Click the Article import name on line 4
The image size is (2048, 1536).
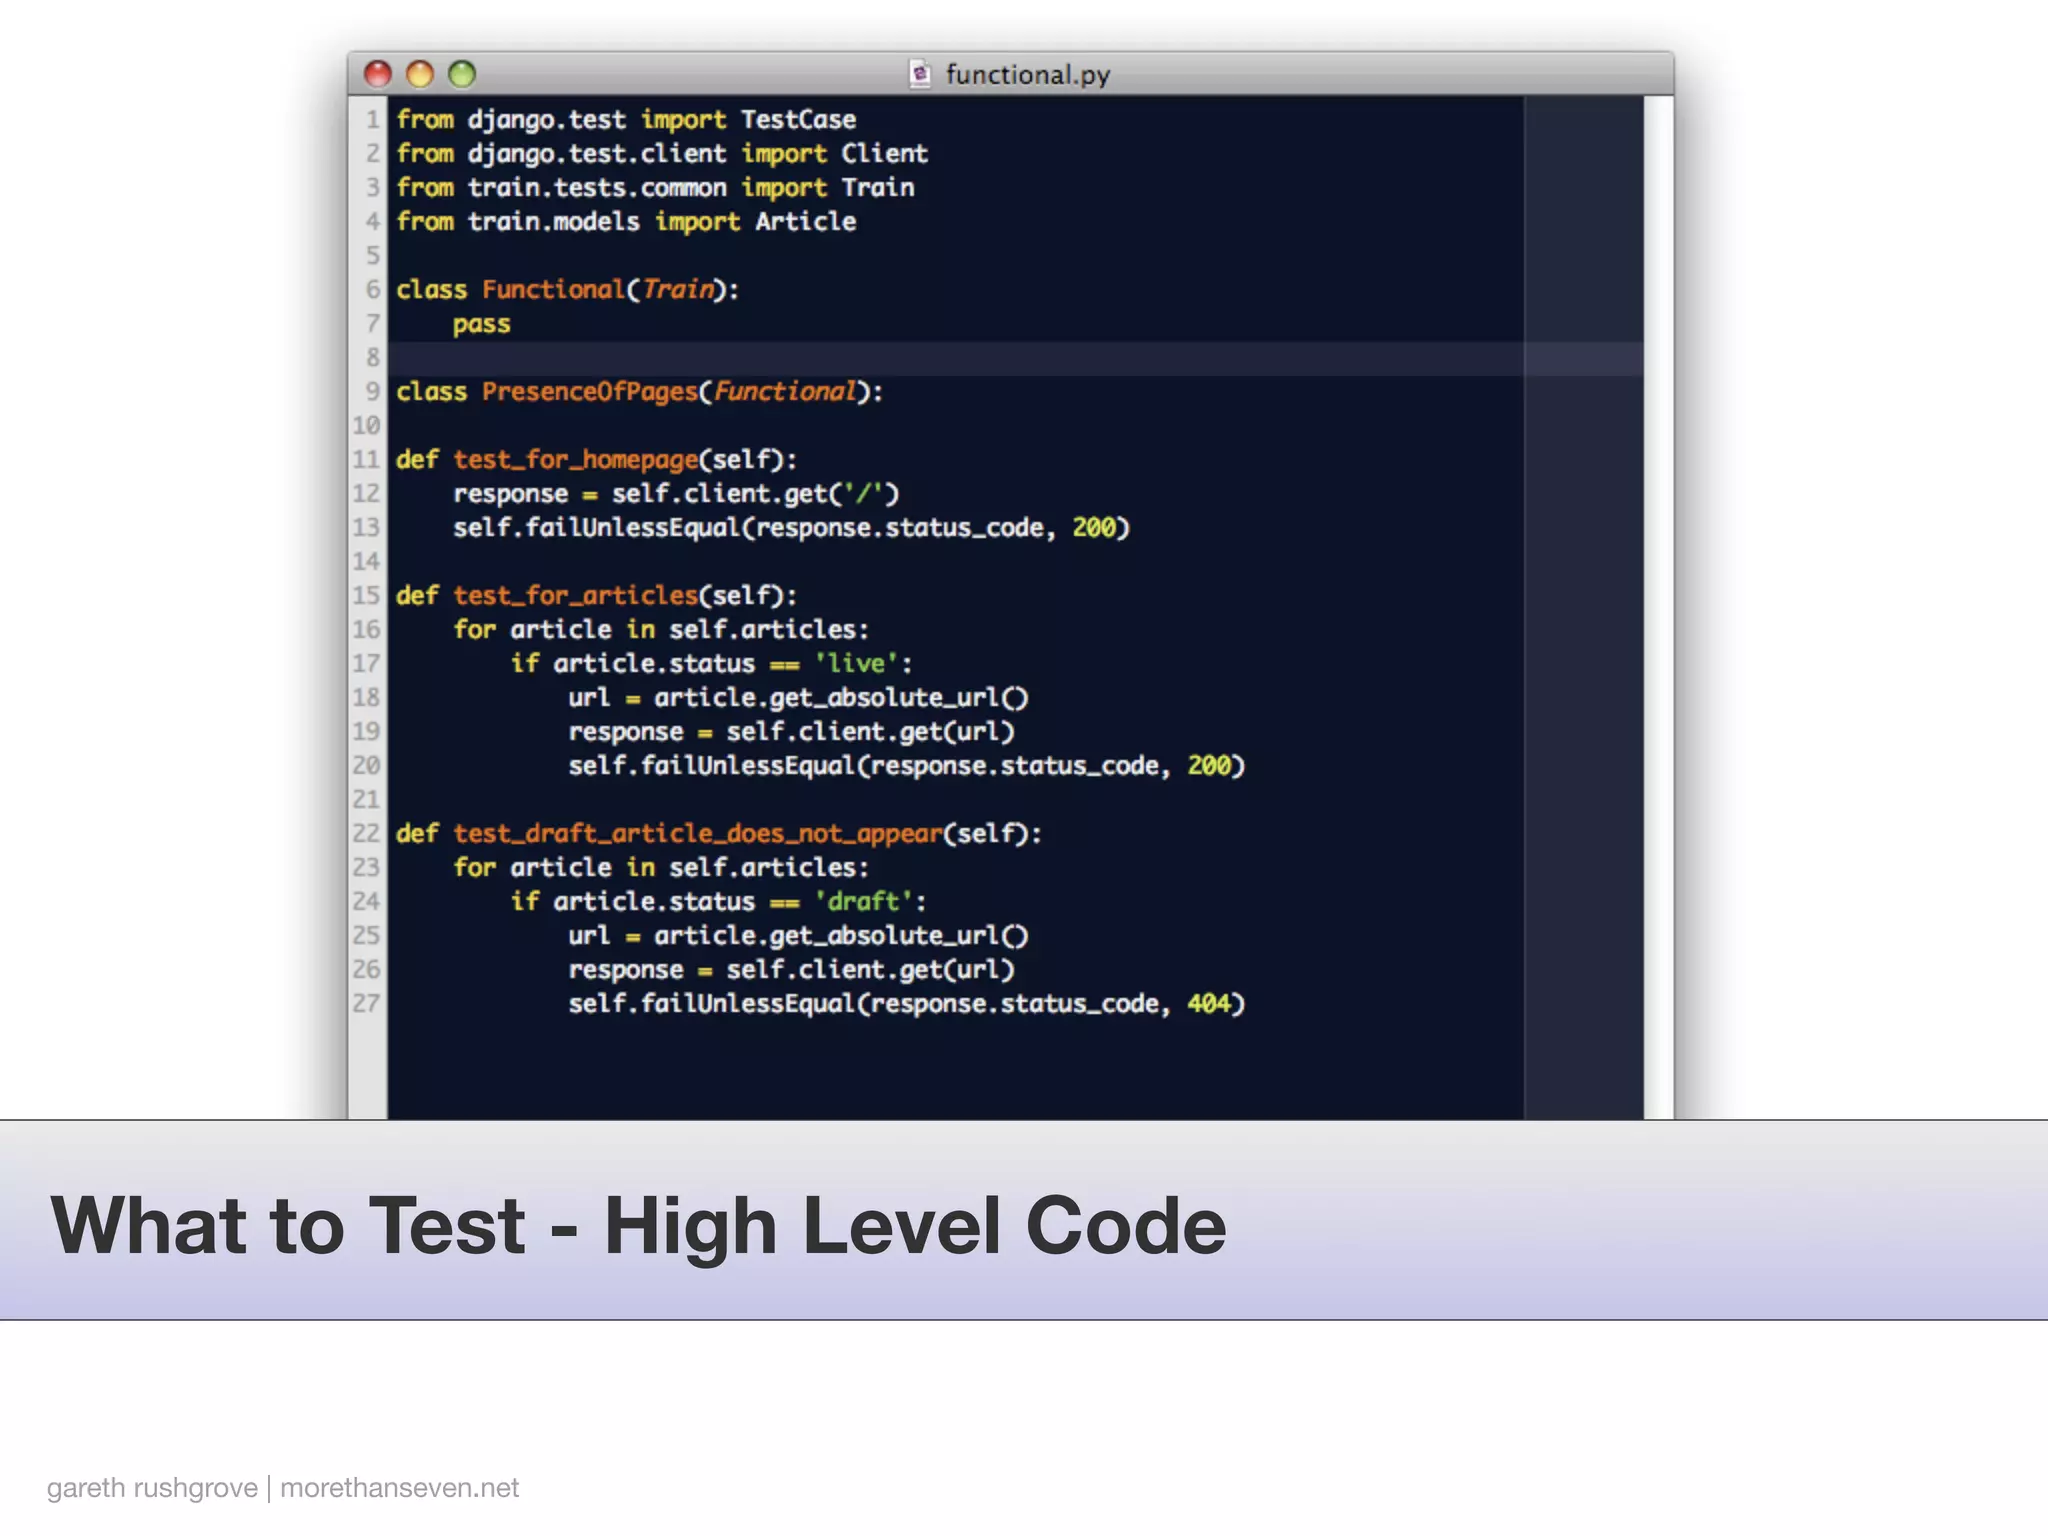[805, 221]
